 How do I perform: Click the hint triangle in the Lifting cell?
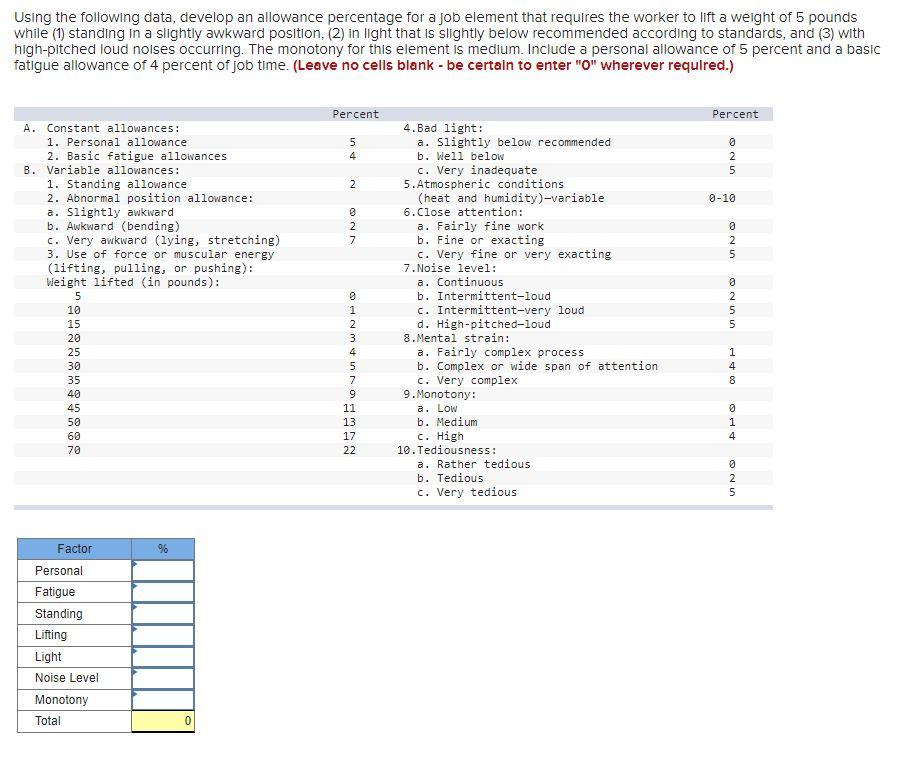(x=135, y=630)
